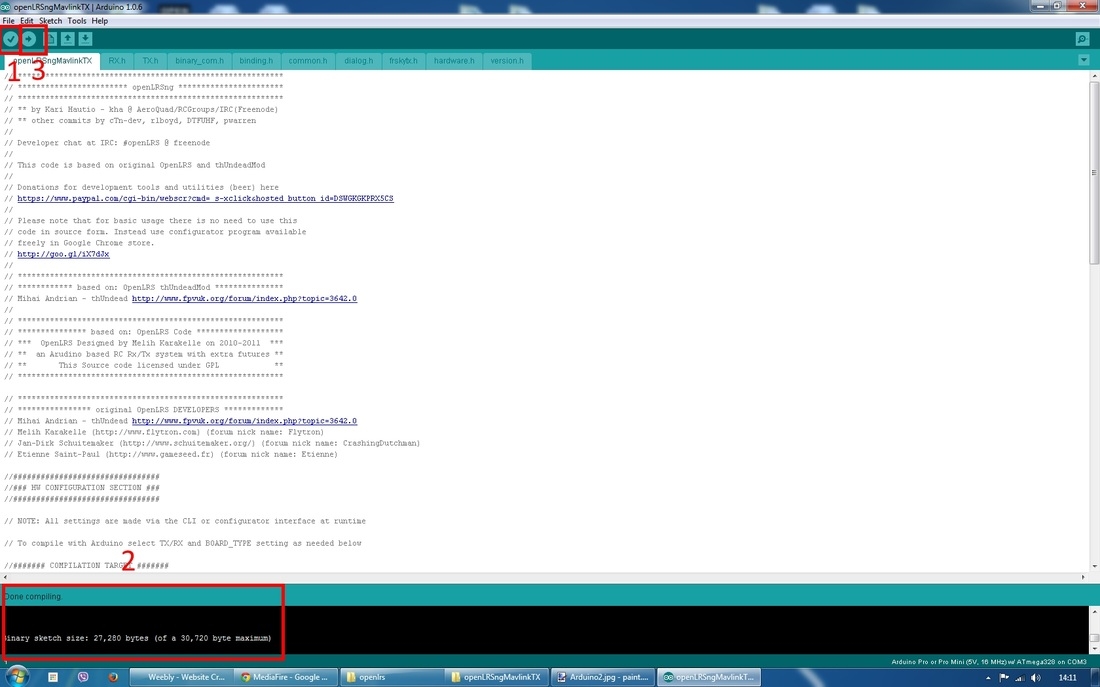Open the File menu
This screenshot has width=1100, height=687.
coord(8,21)
